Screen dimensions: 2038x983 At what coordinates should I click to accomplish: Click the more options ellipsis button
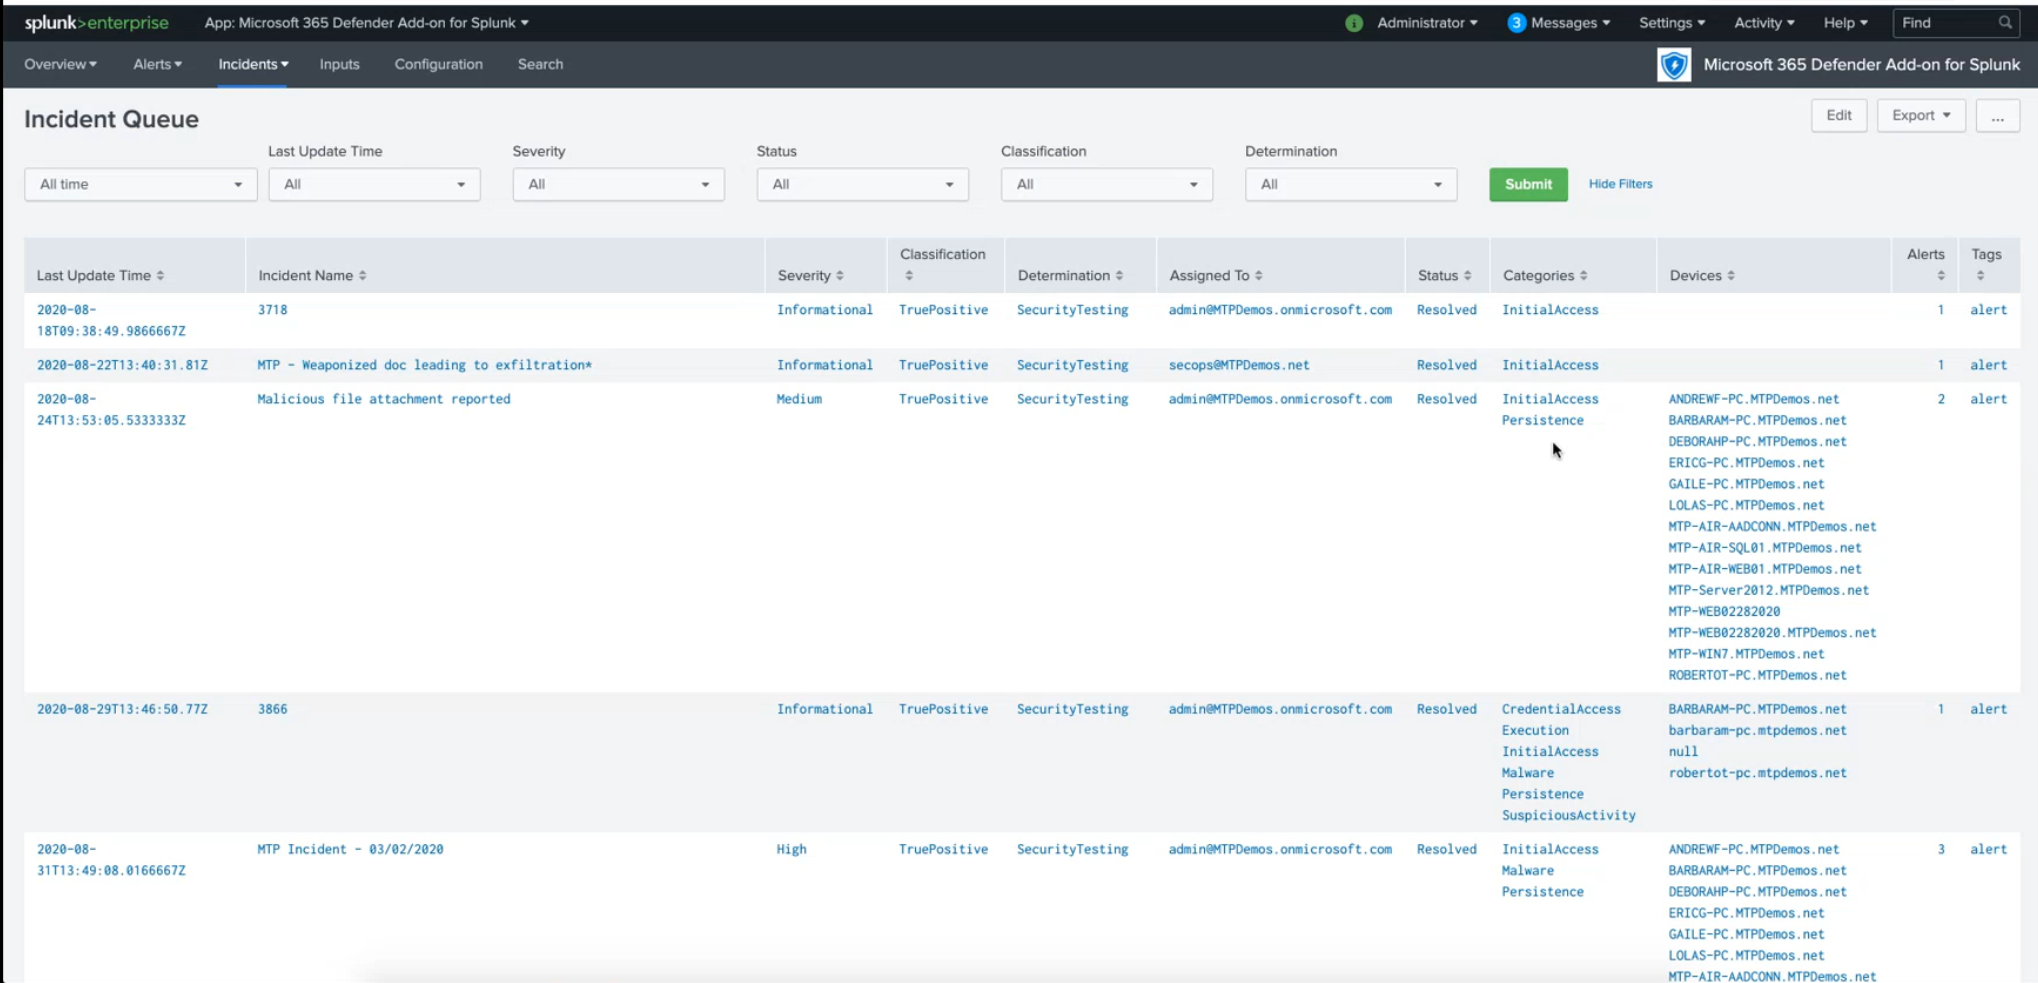[x=1997, y=115]
